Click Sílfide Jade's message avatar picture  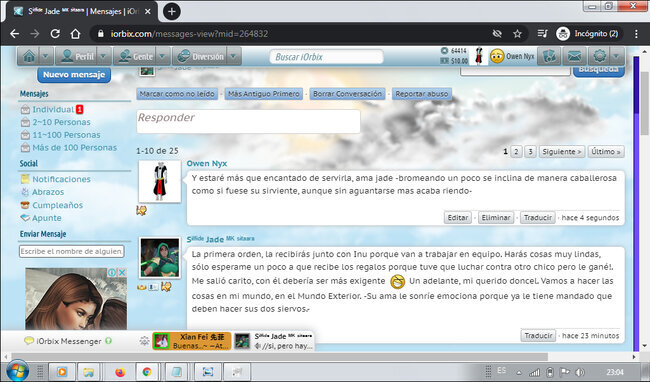click(x=160, y=258)
